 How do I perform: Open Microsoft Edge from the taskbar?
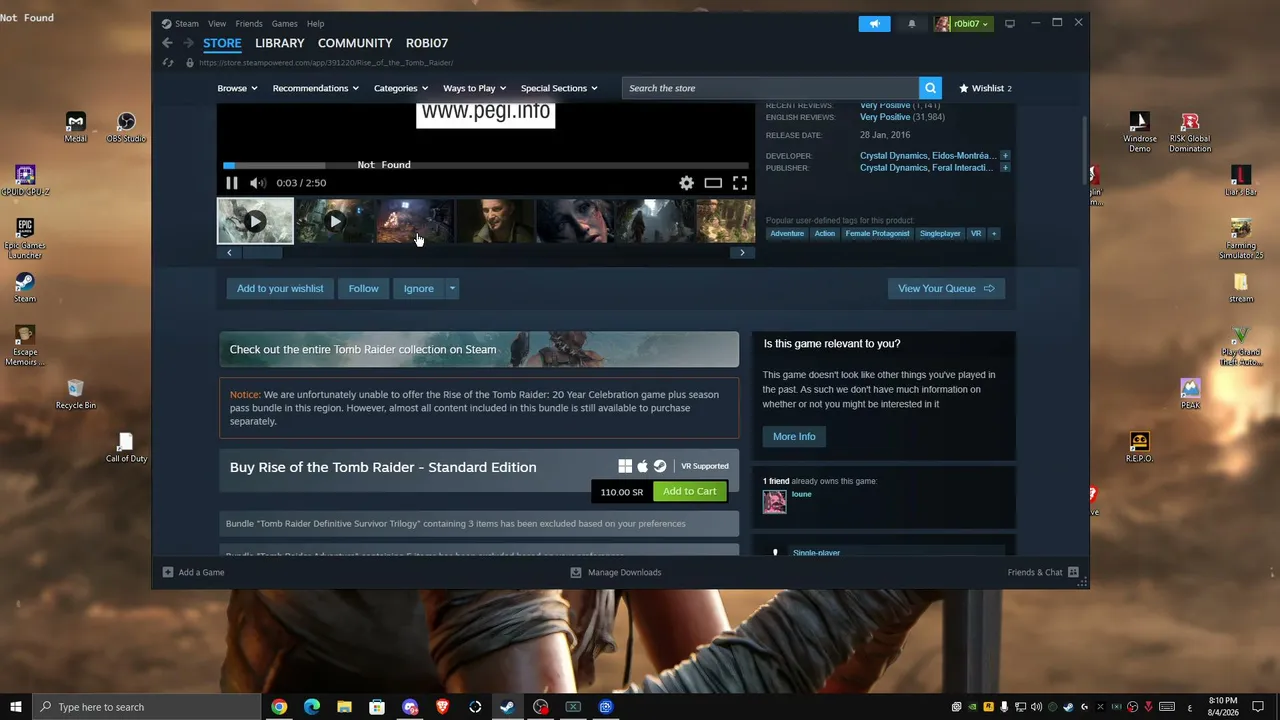(x=312, y=707)
